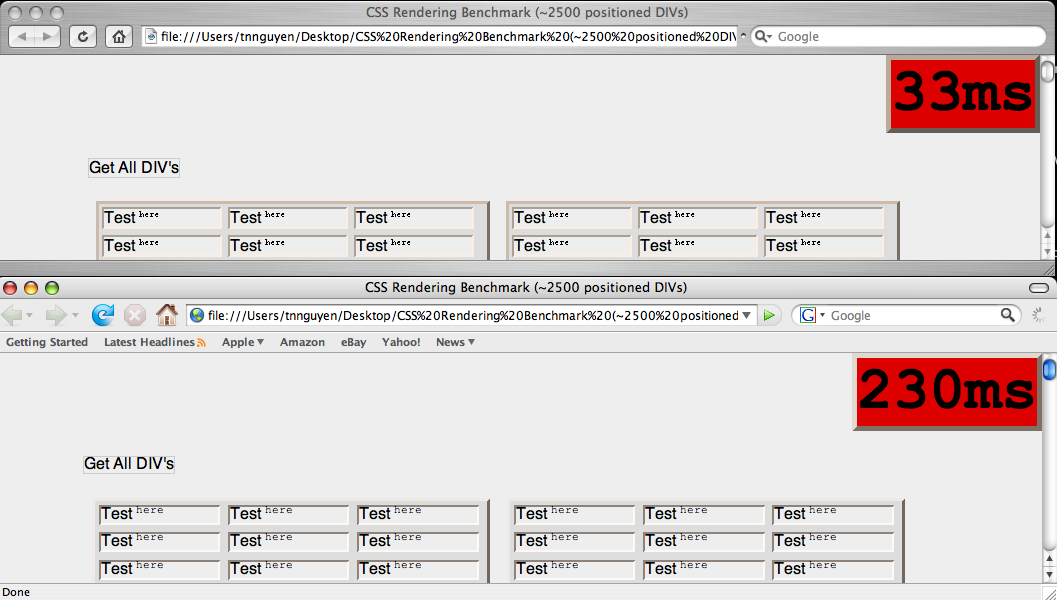The width and height of the screenshot is (1057, 600).
Task: Click the Firefox window title text
Action: 526,288
